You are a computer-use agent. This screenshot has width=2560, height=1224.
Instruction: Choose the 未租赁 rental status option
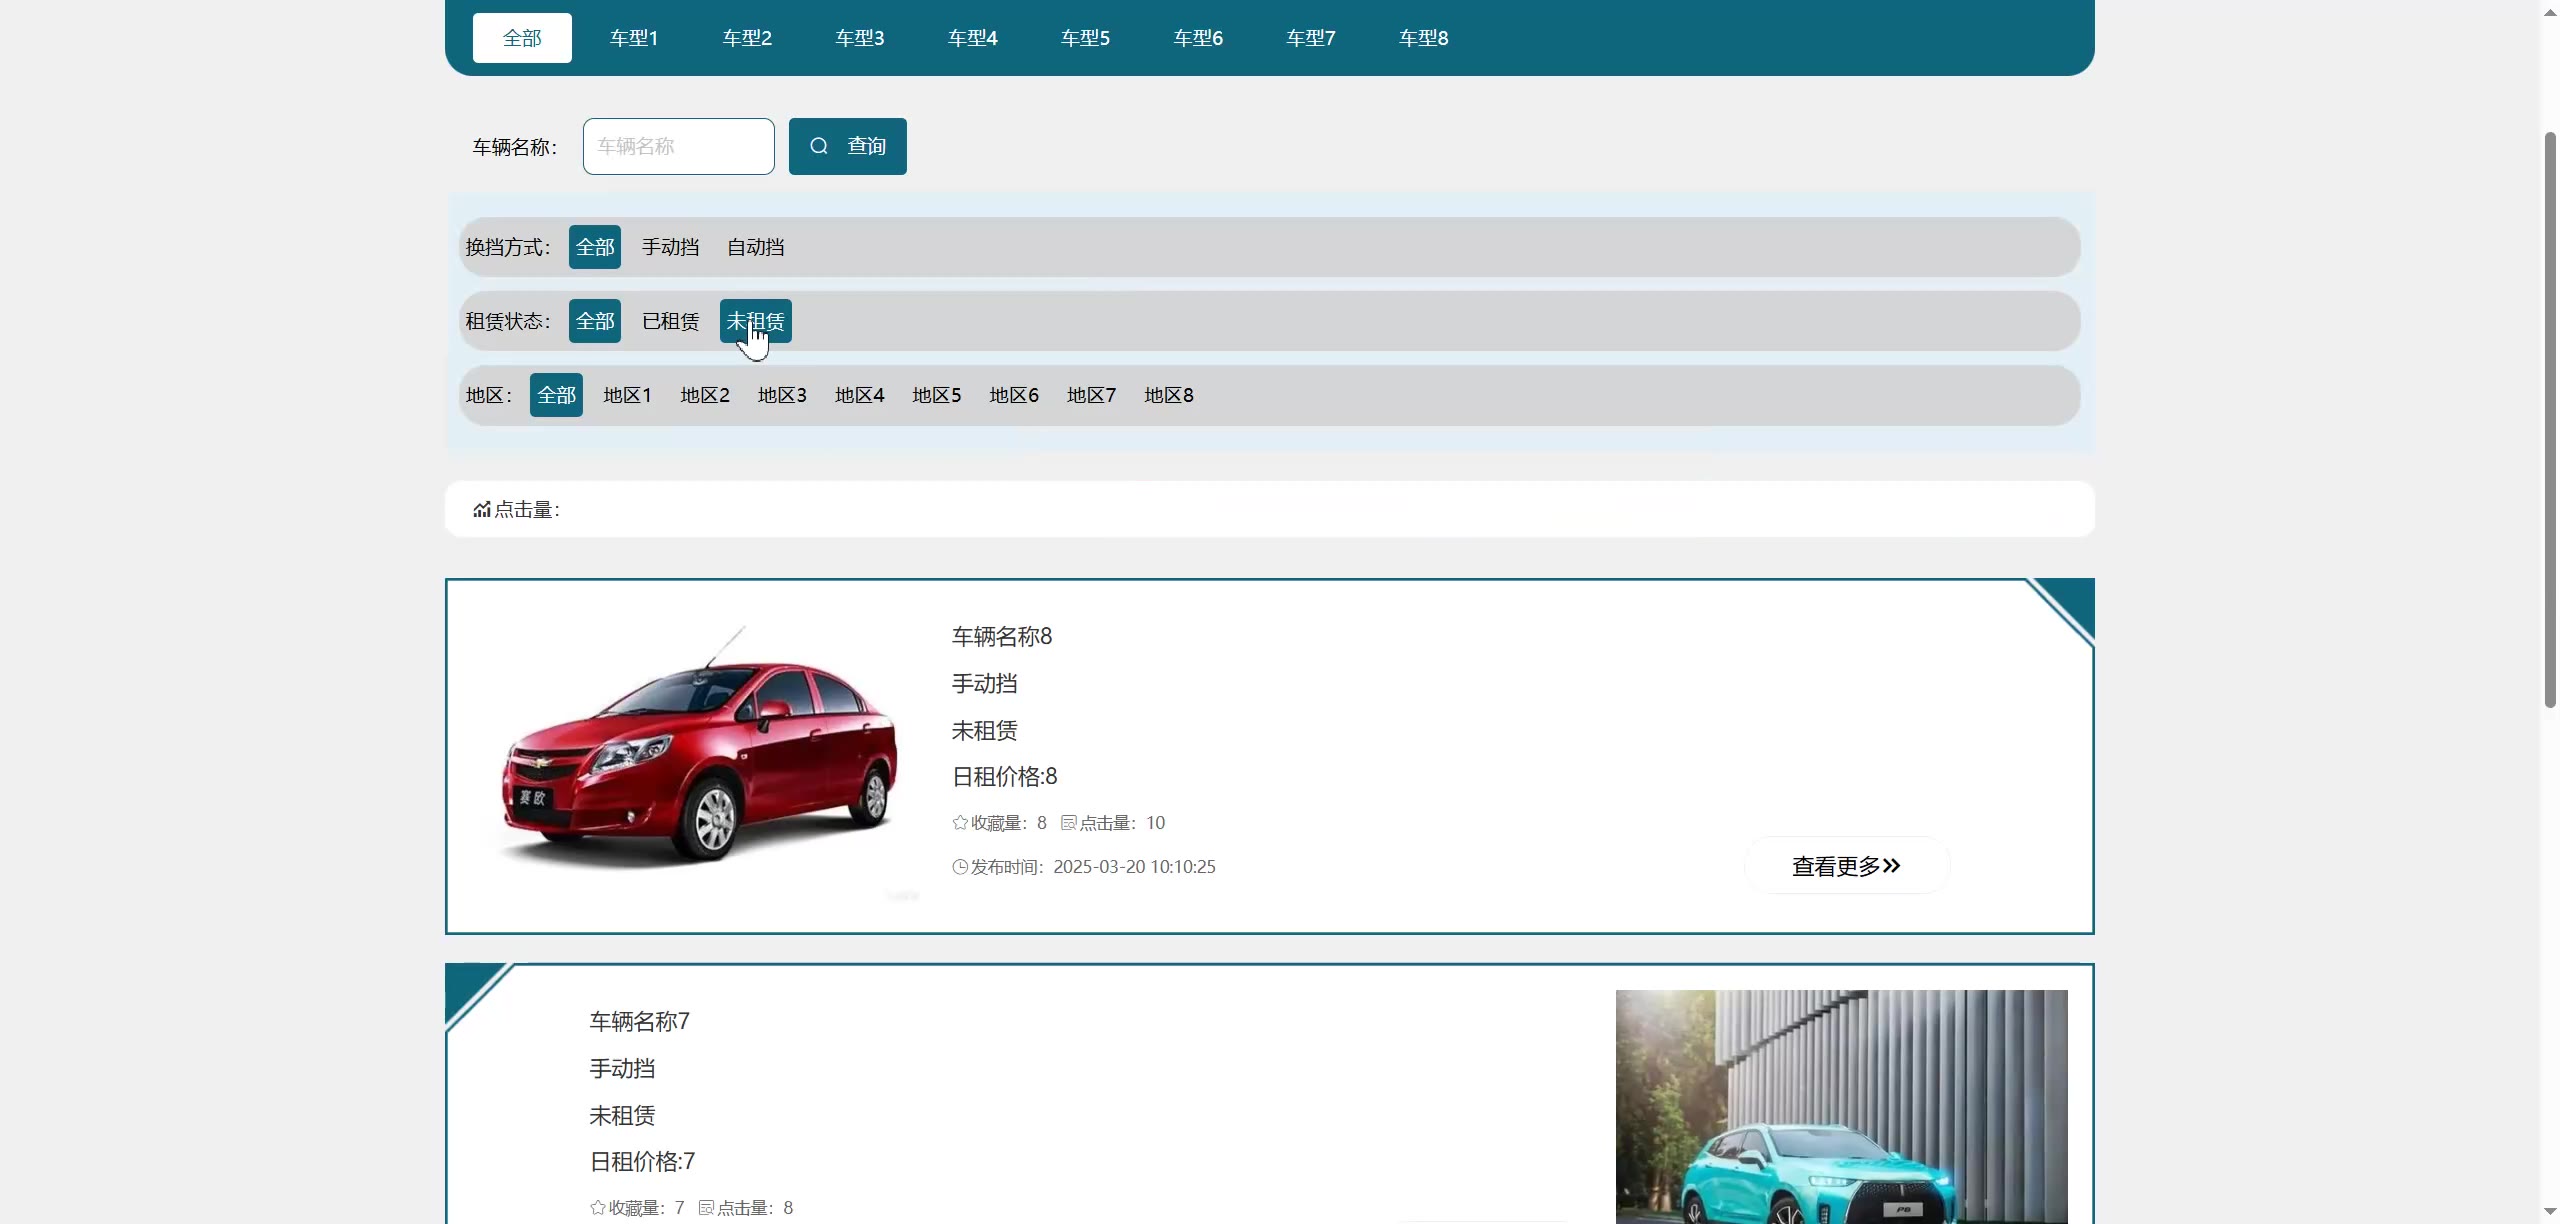[755, 321]
